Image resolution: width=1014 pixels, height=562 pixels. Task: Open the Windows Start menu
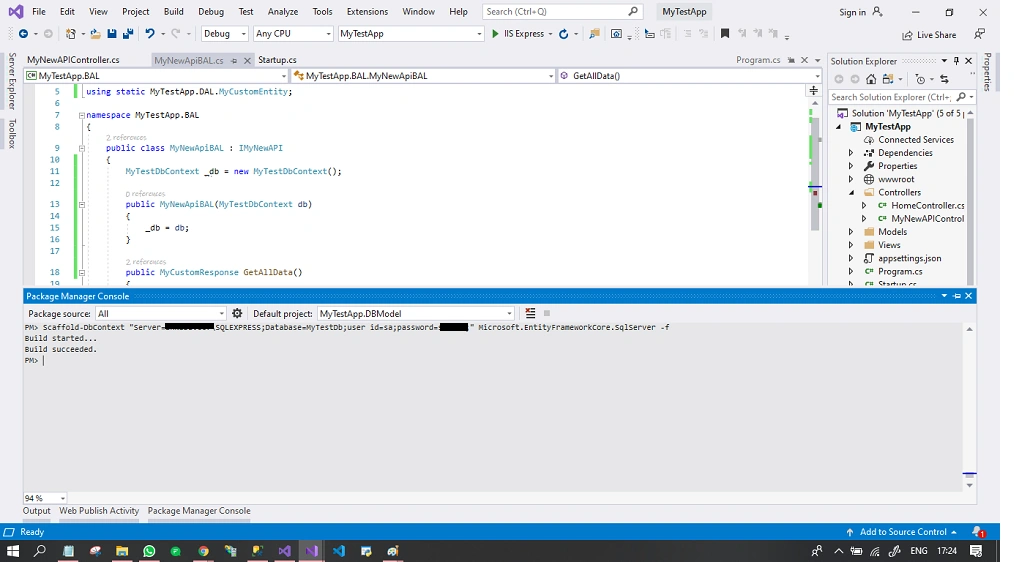click(x=12, y=551)
